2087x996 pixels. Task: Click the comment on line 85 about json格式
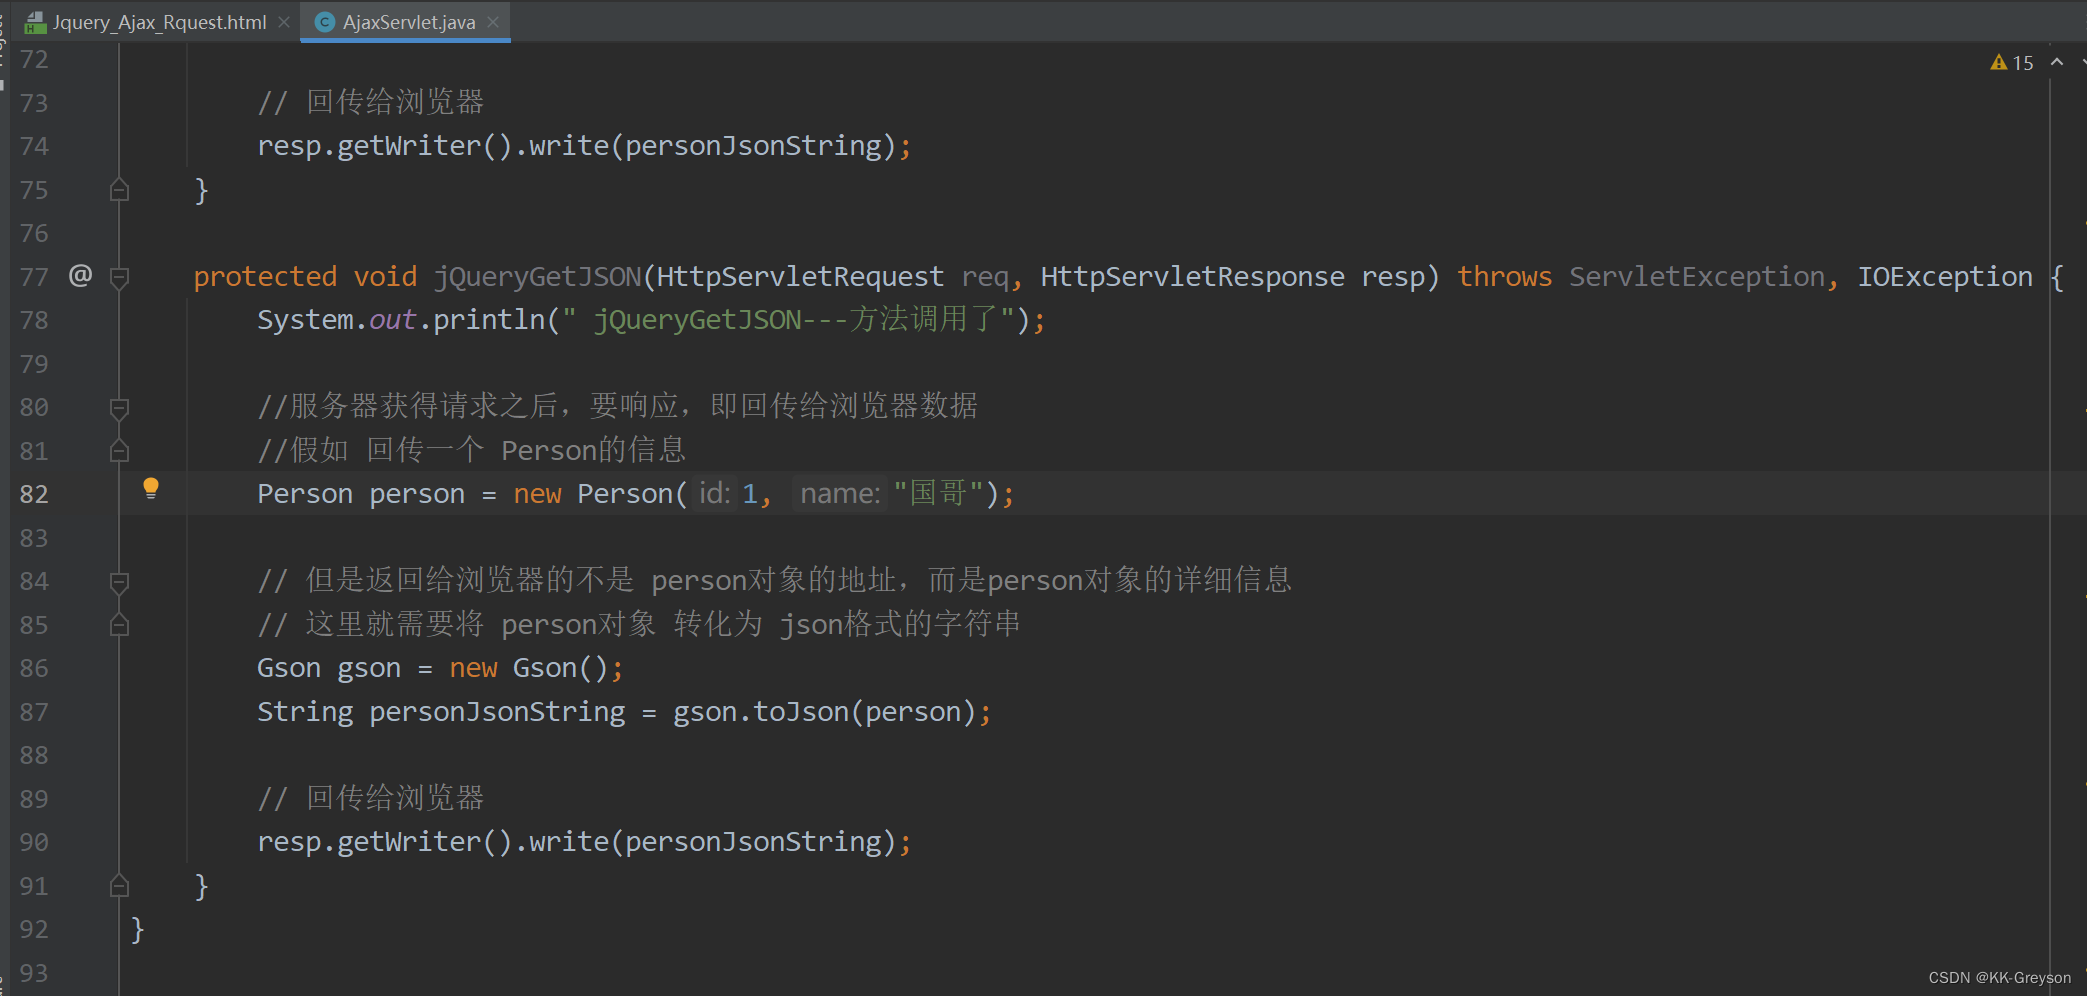click(x=639, y=624)
